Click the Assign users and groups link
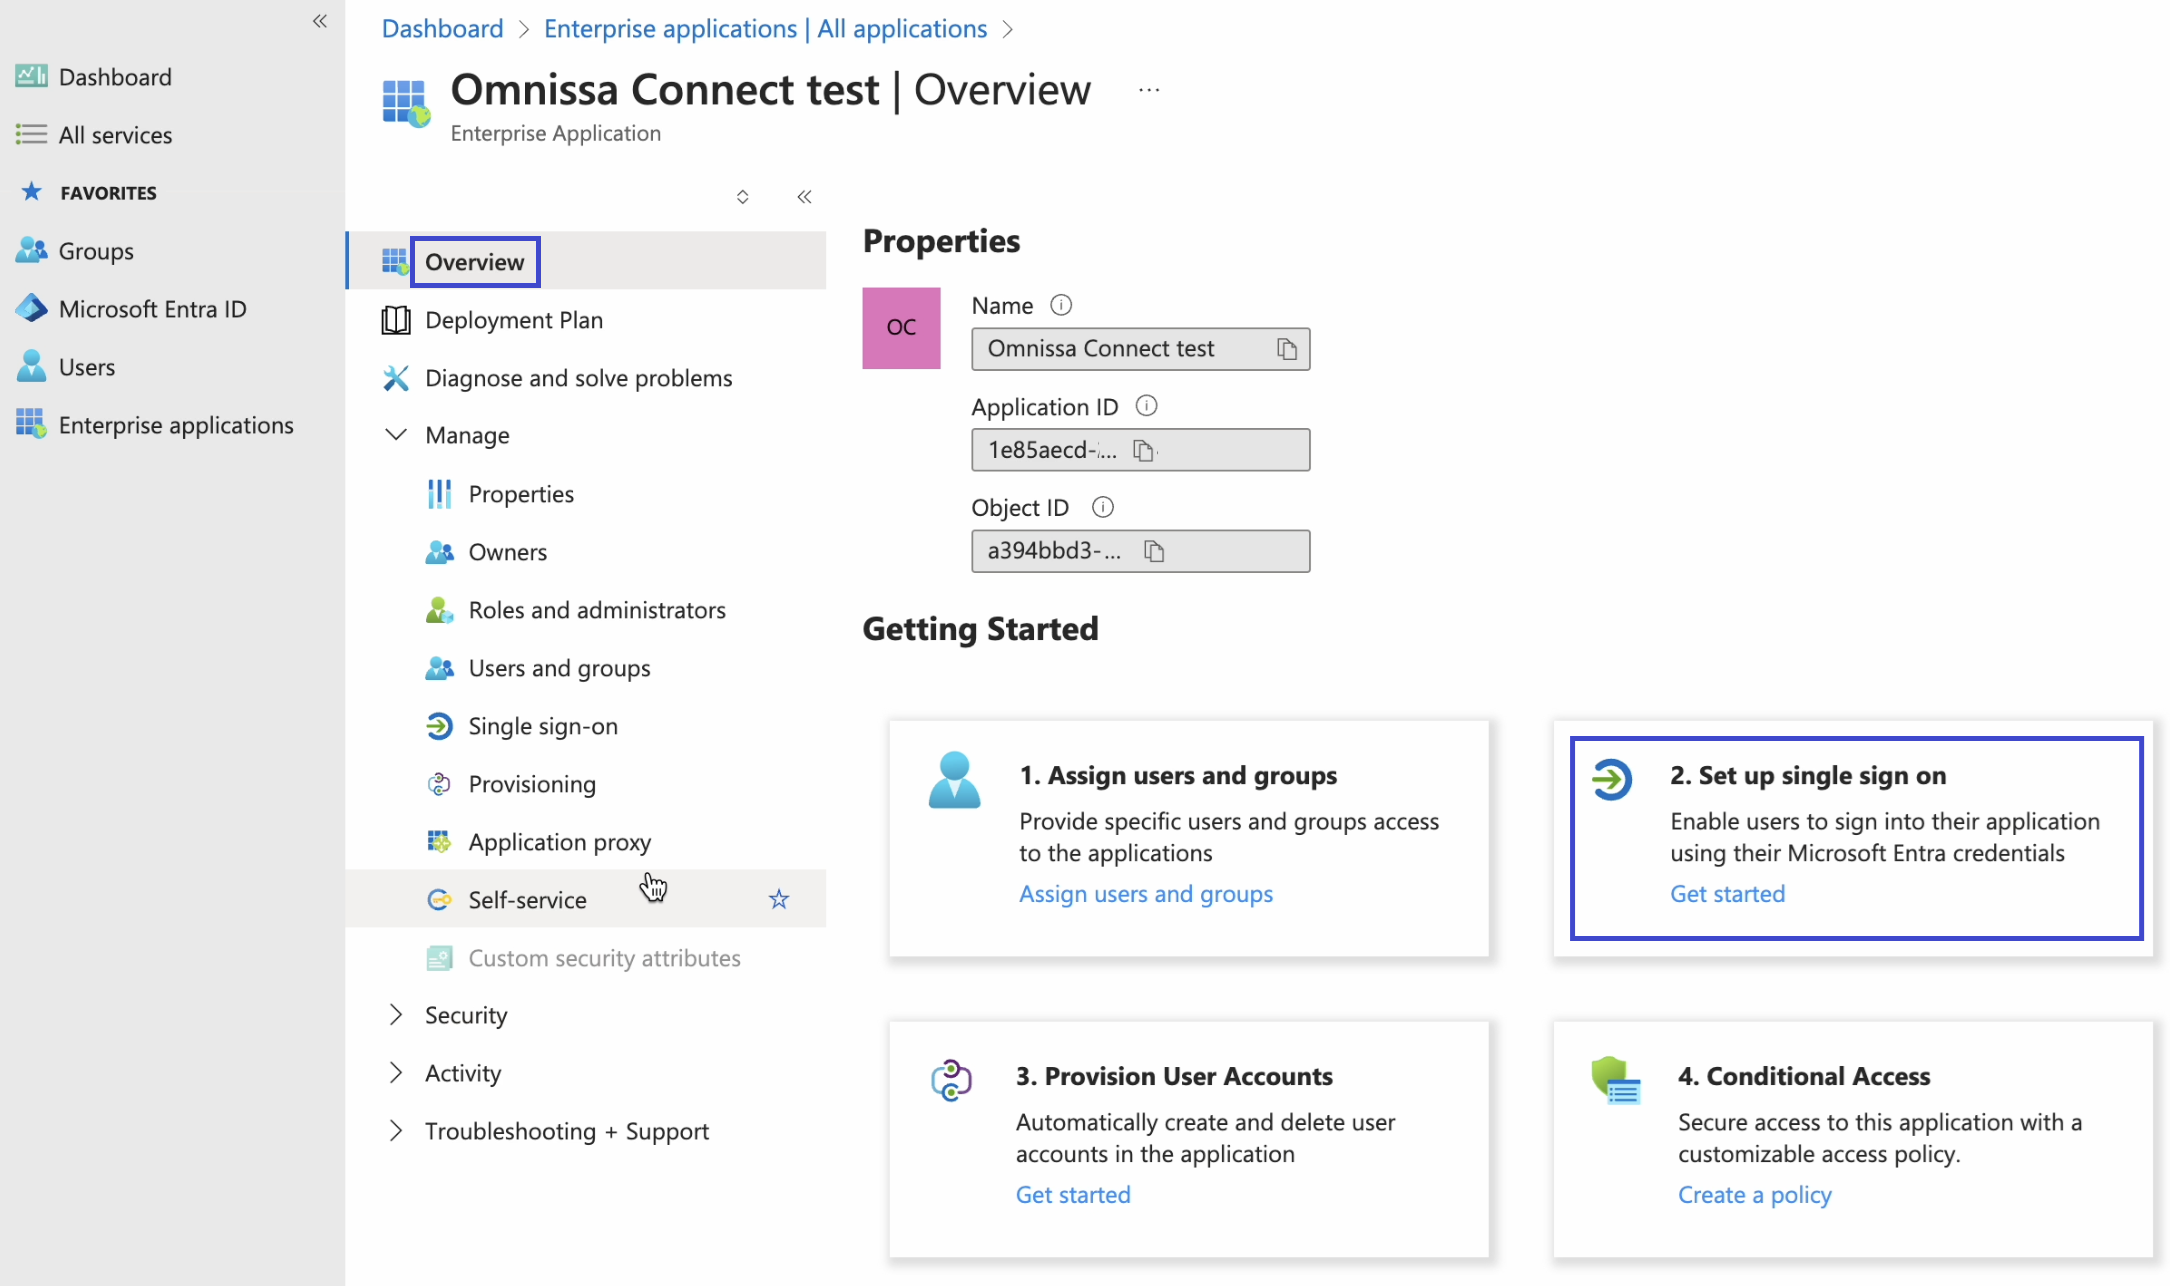The image size is (2170, 1286). pos(1146,894)
